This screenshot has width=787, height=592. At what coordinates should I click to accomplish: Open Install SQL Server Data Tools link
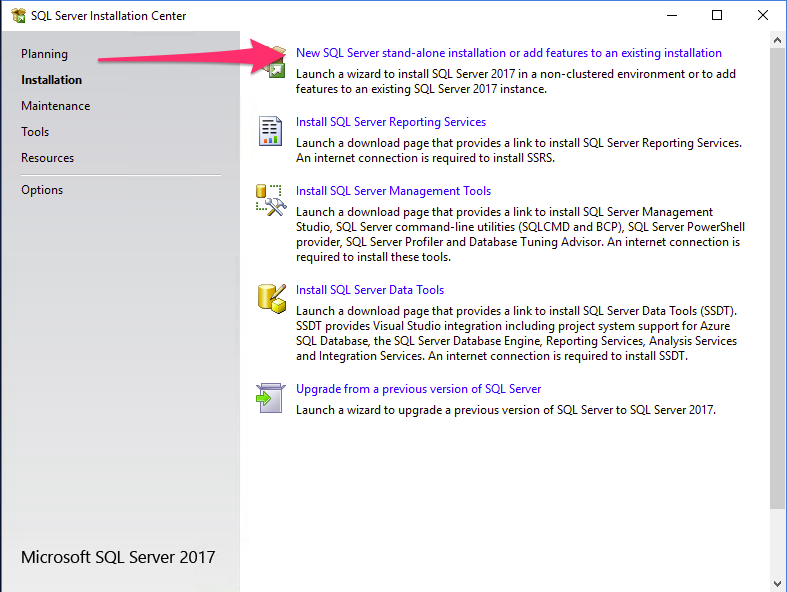(x=370, y=290)
